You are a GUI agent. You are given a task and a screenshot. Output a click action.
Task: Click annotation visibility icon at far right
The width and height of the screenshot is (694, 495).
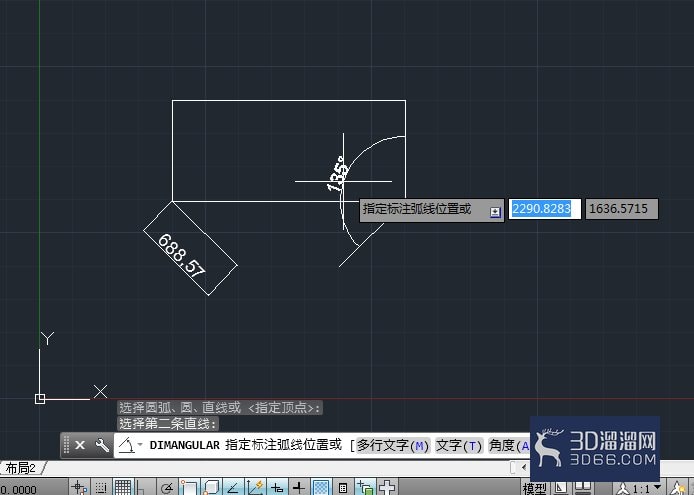[676, 489]
